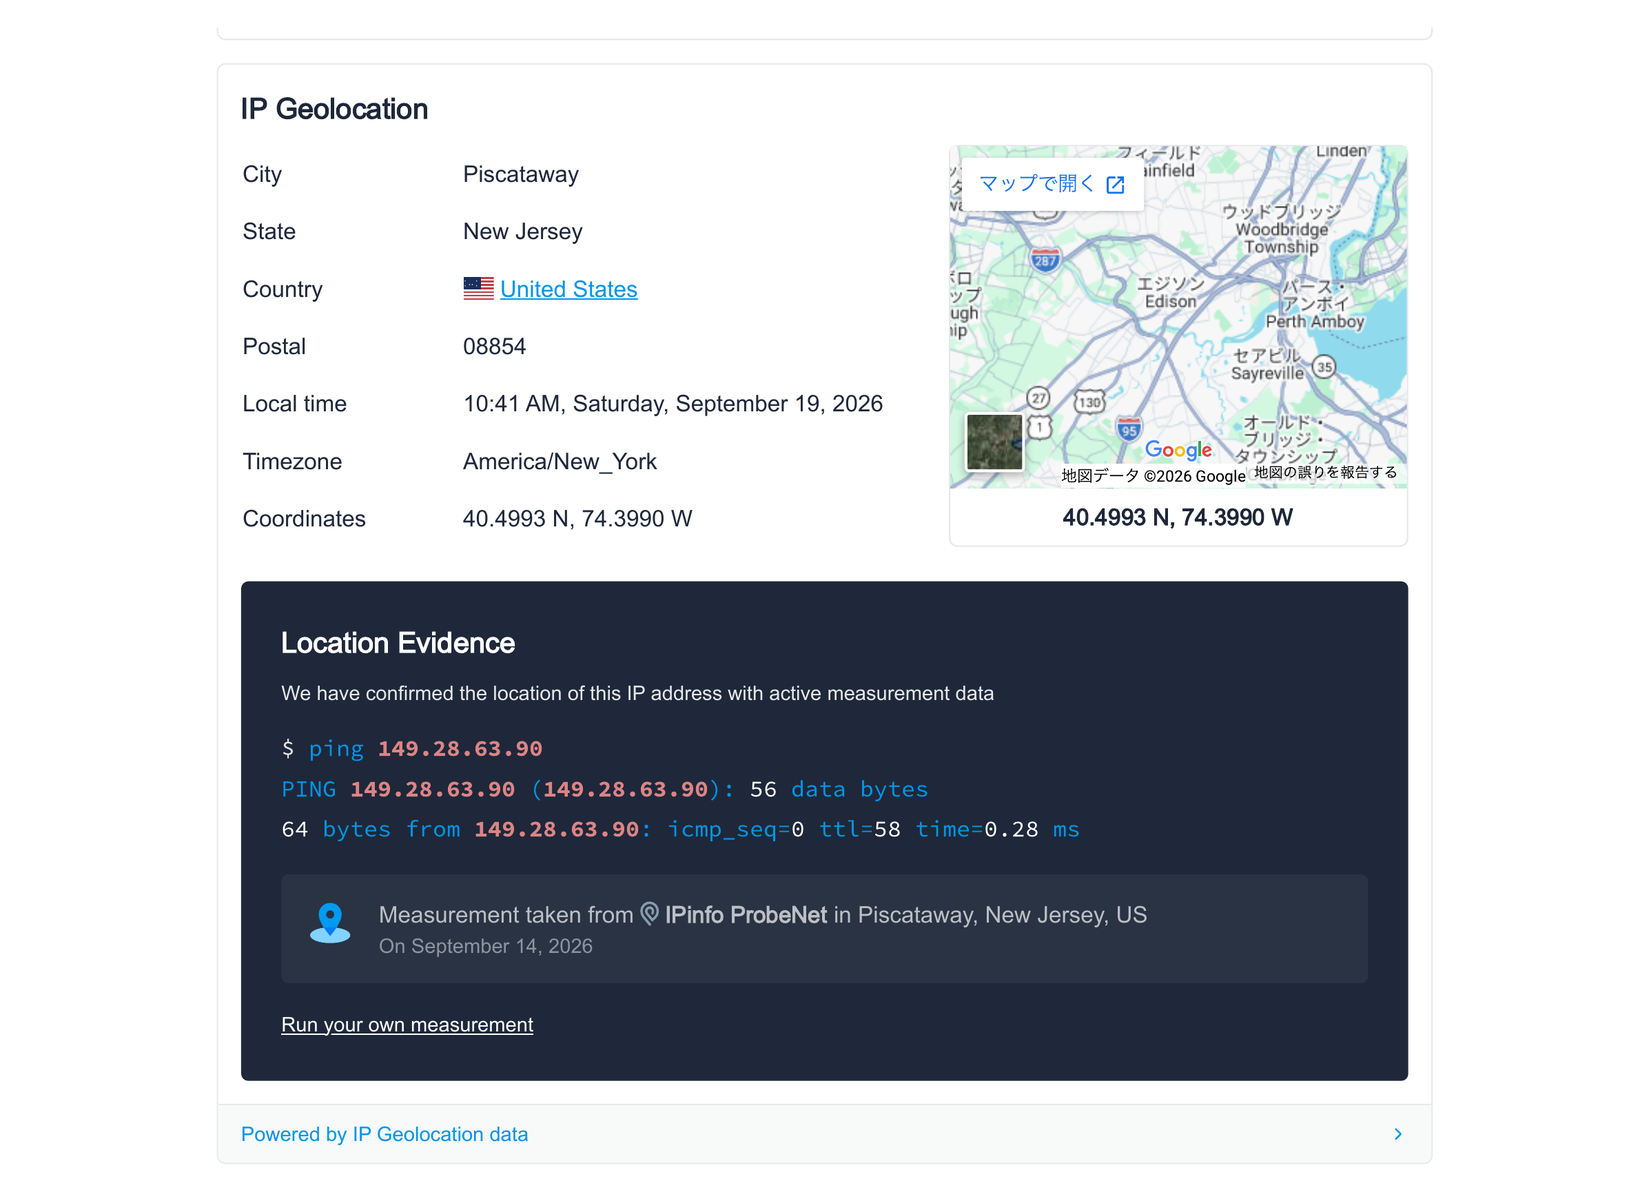
Task: Open Powered by IP Geolocation data
Action: (x=384, y=1134)
